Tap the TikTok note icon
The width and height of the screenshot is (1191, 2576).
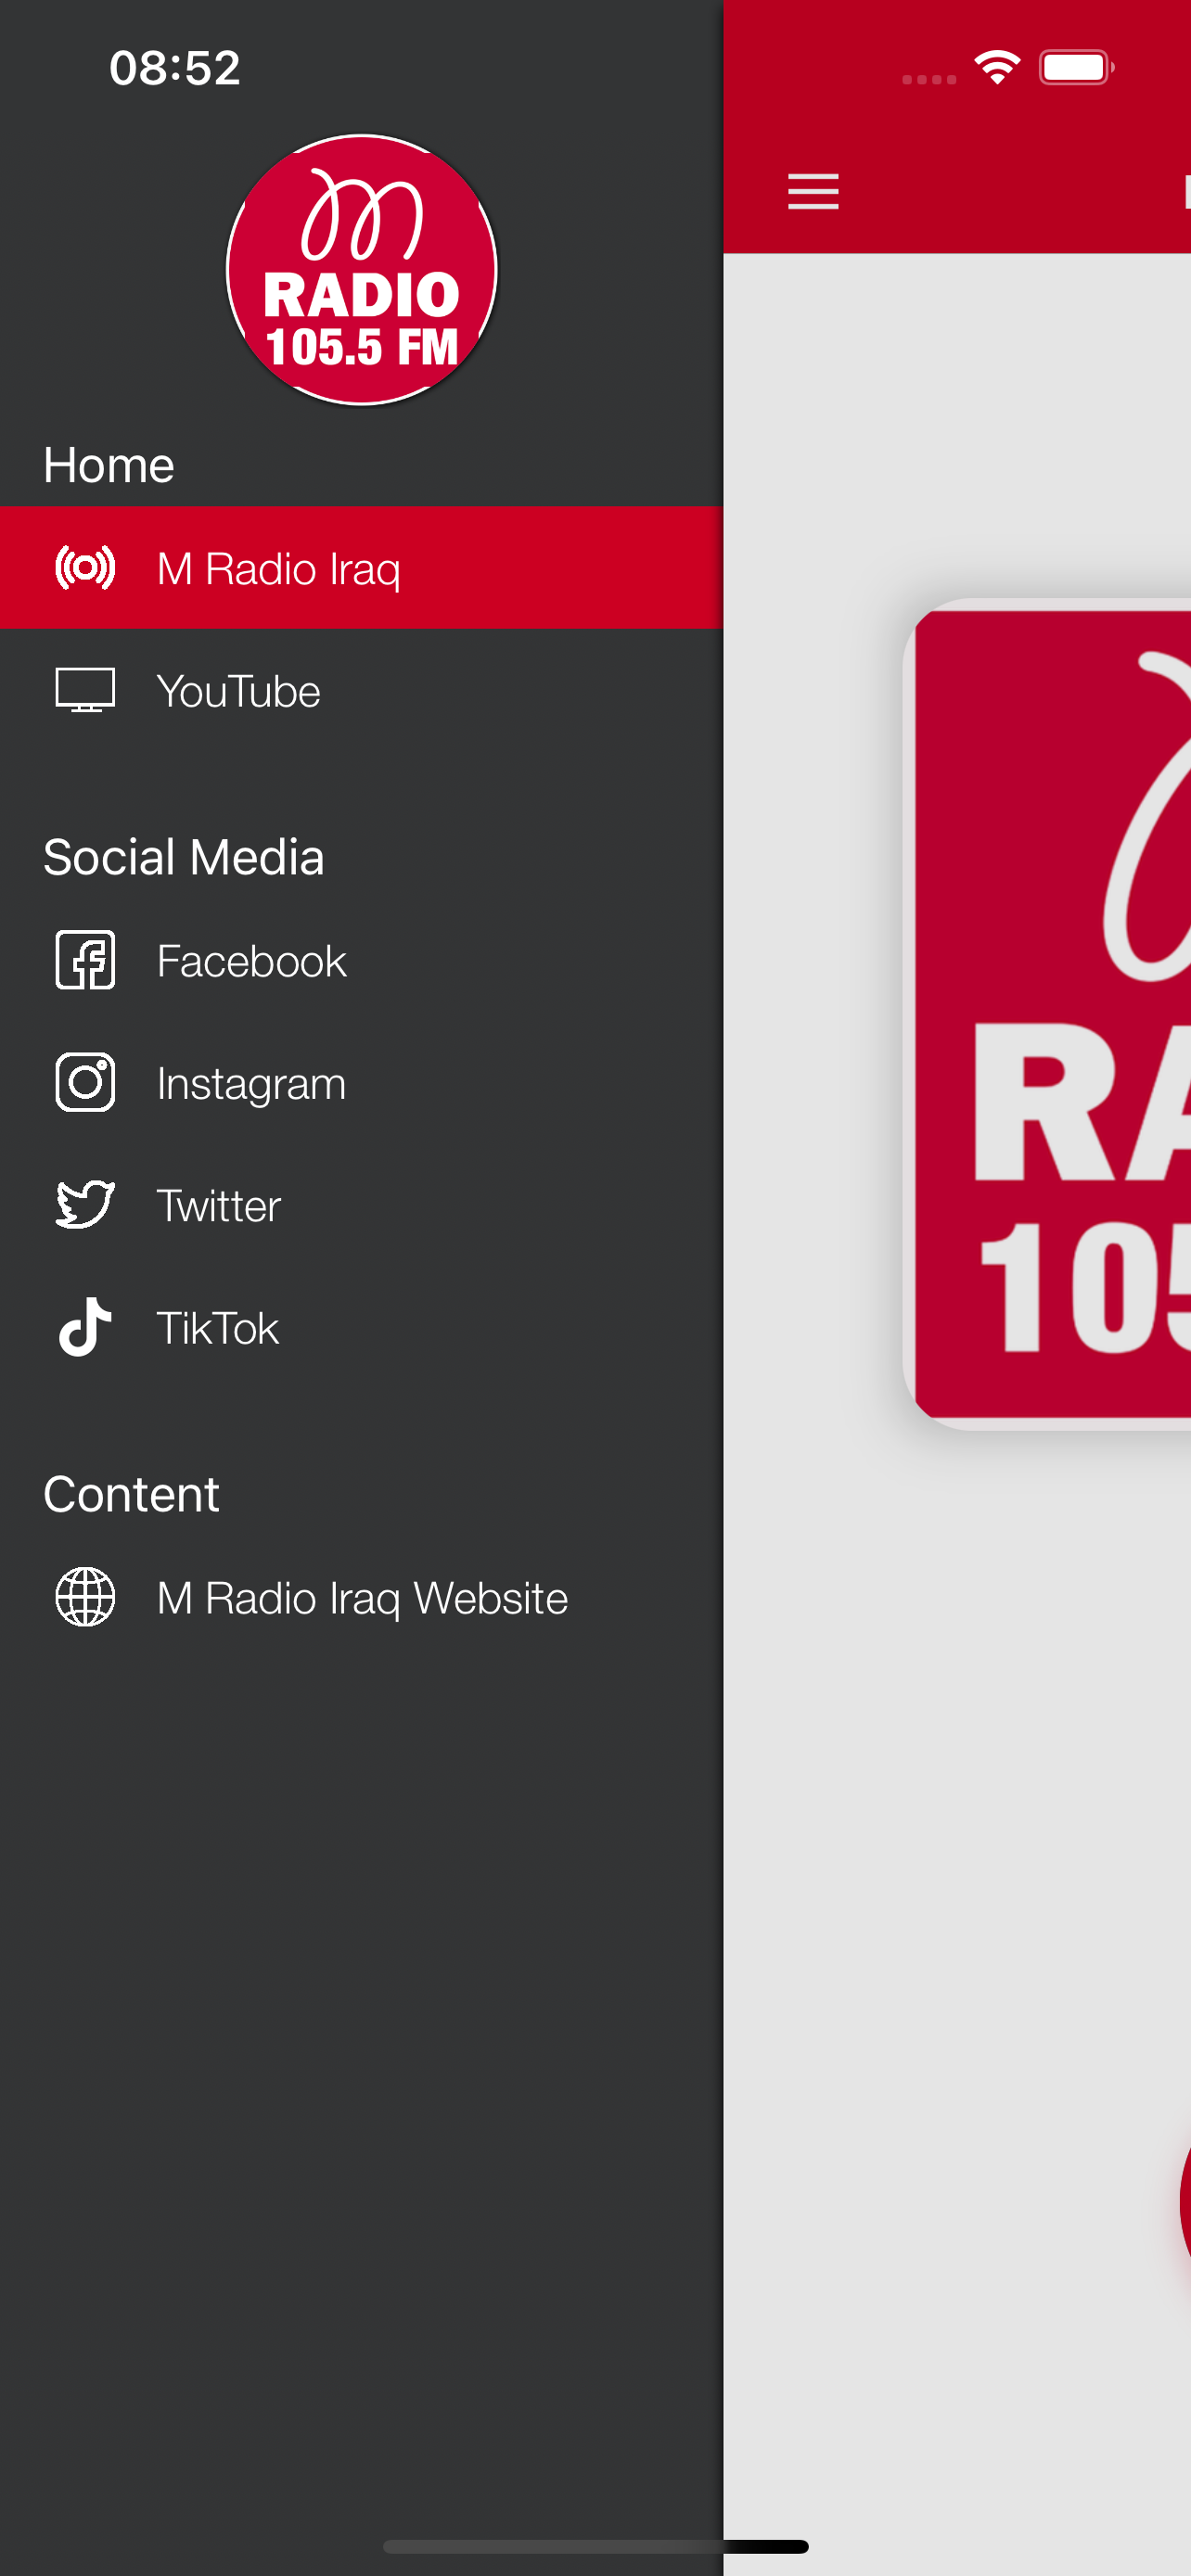[85, 1327]
